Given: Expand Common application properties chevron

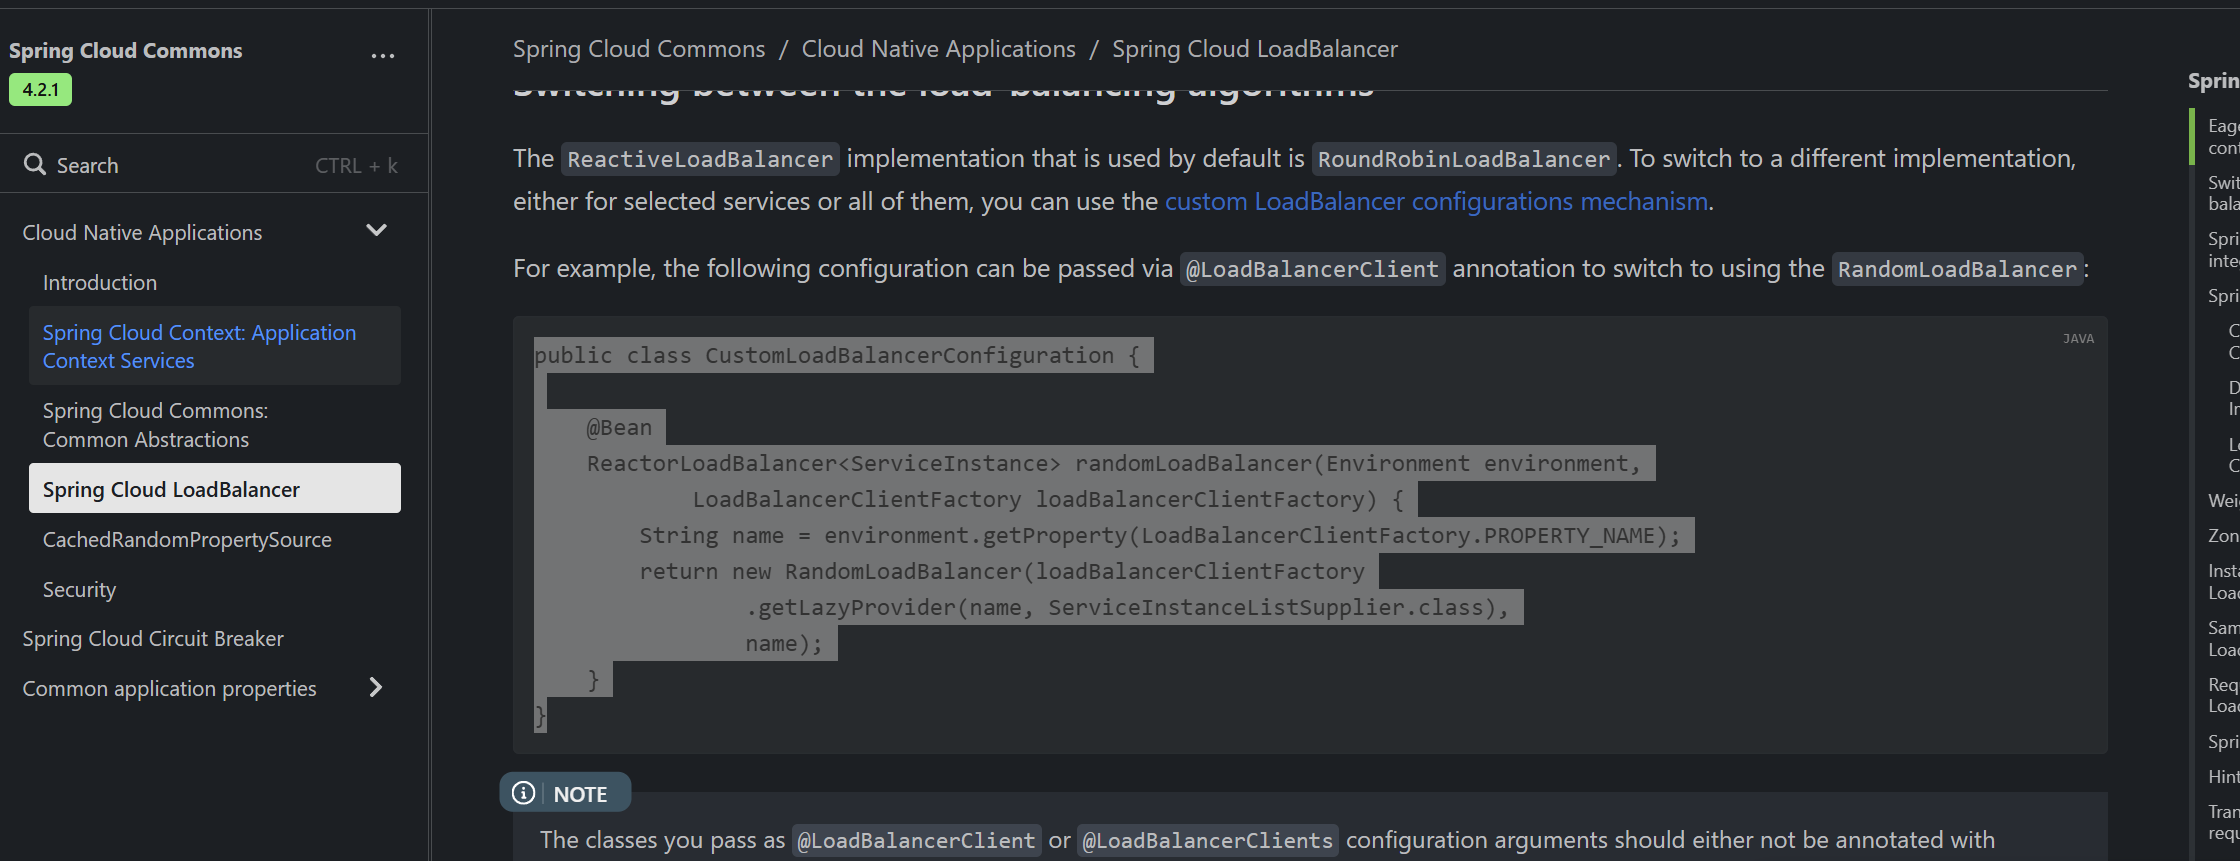Looking at the screenshot, I should [376, 688].
